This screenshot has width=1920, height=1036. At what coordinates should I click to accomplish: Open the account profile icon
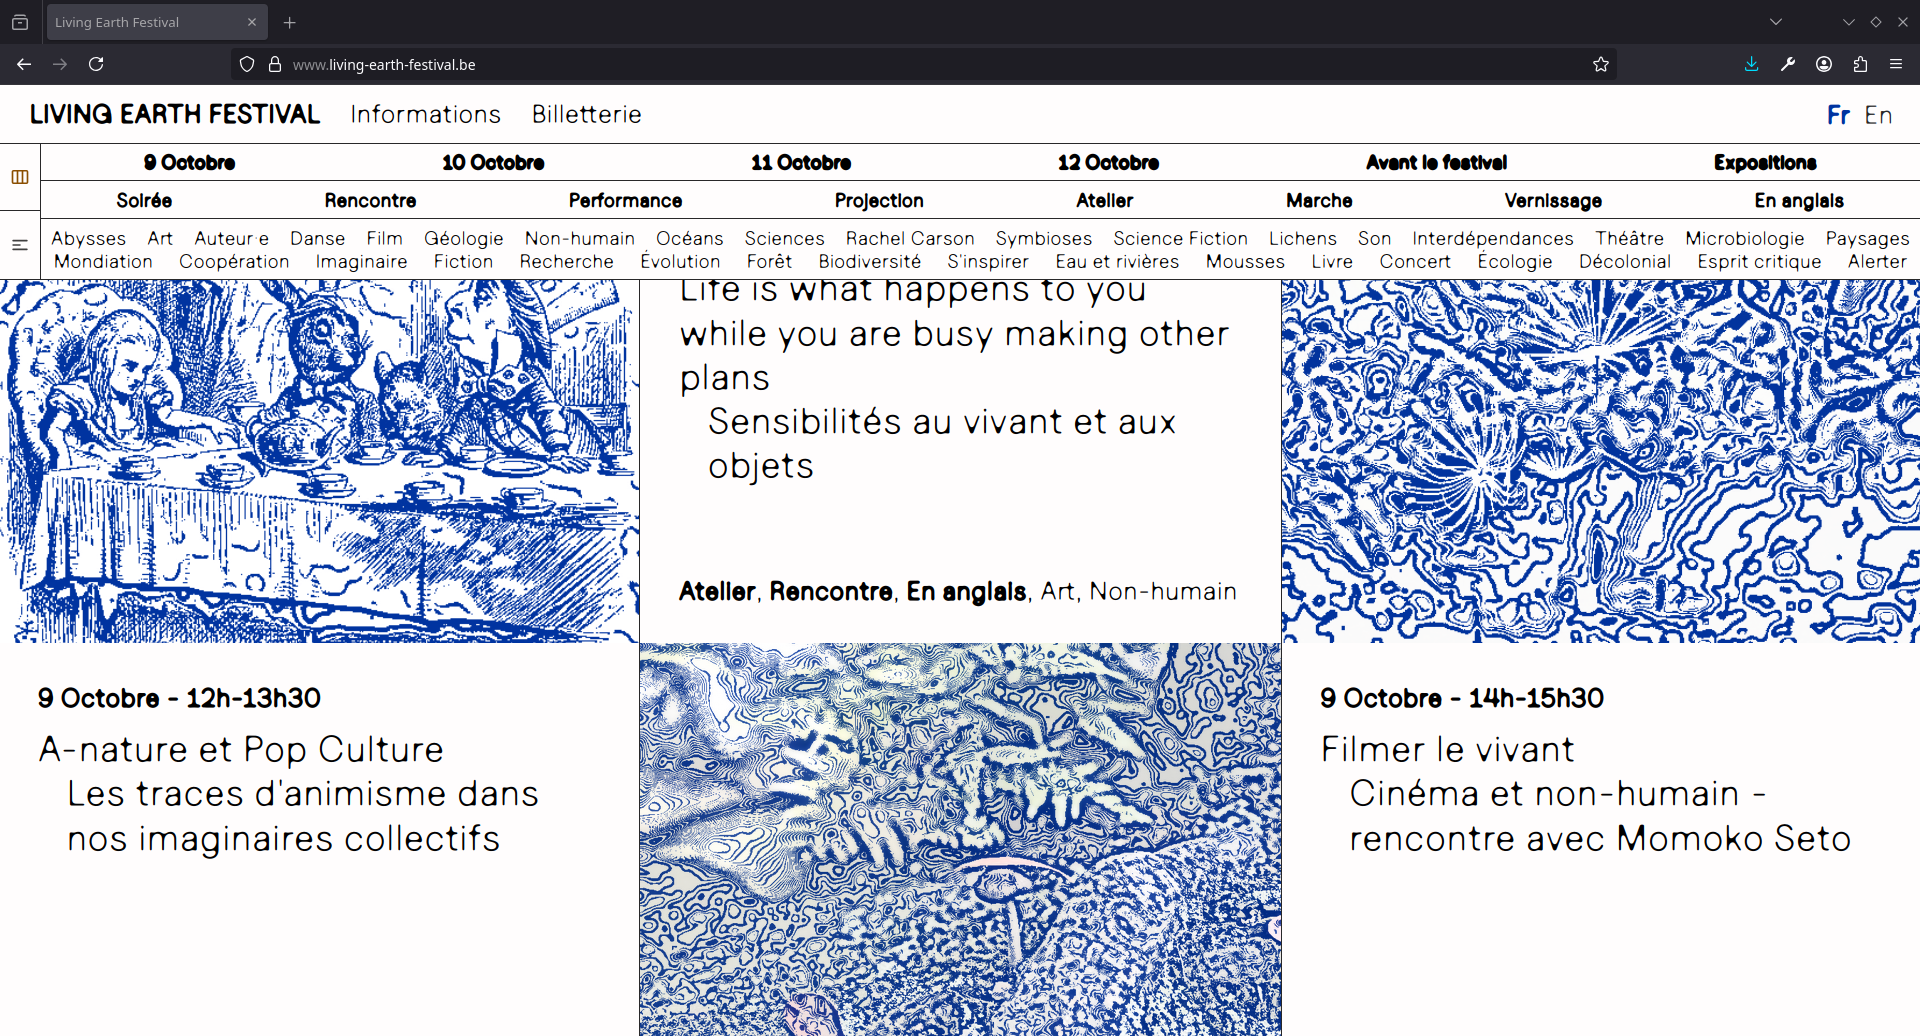tap(1824, 64)
